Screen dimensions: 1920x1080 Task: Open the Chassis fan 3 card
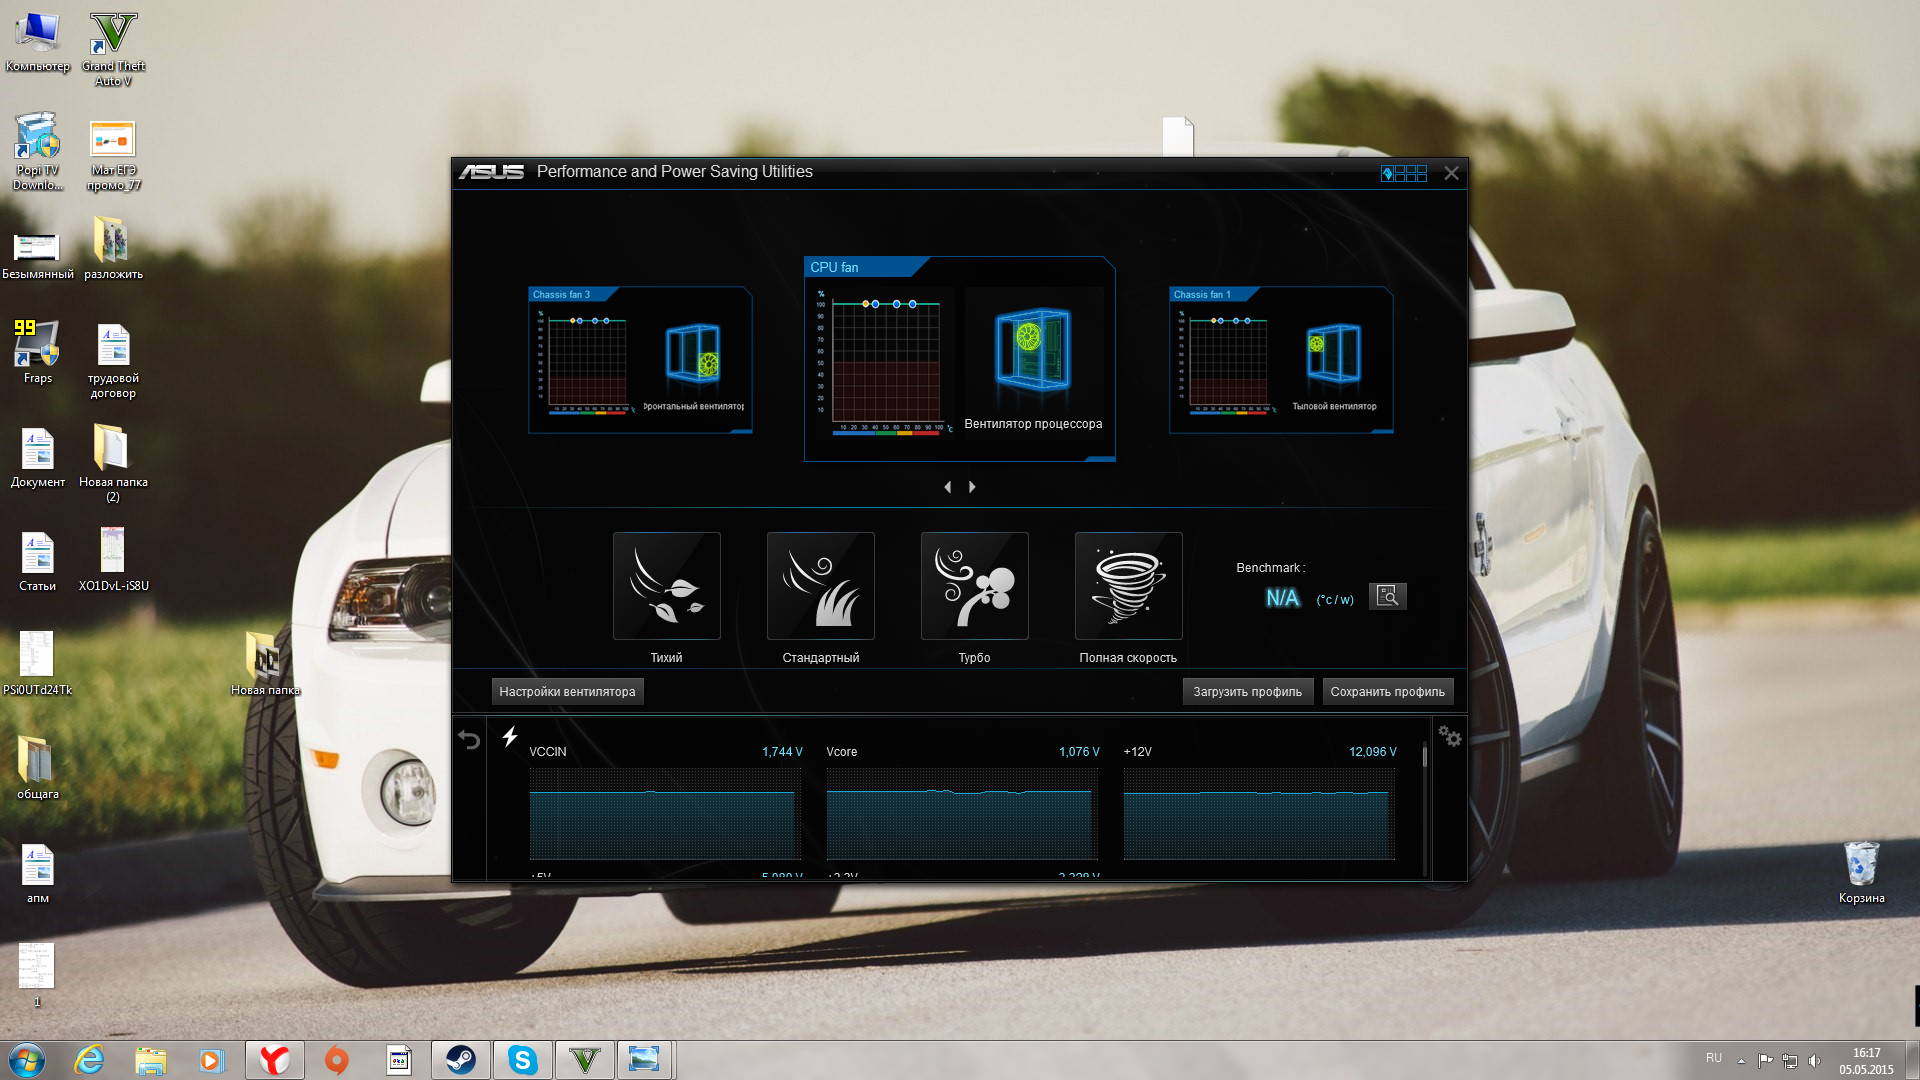click(640, 360)
